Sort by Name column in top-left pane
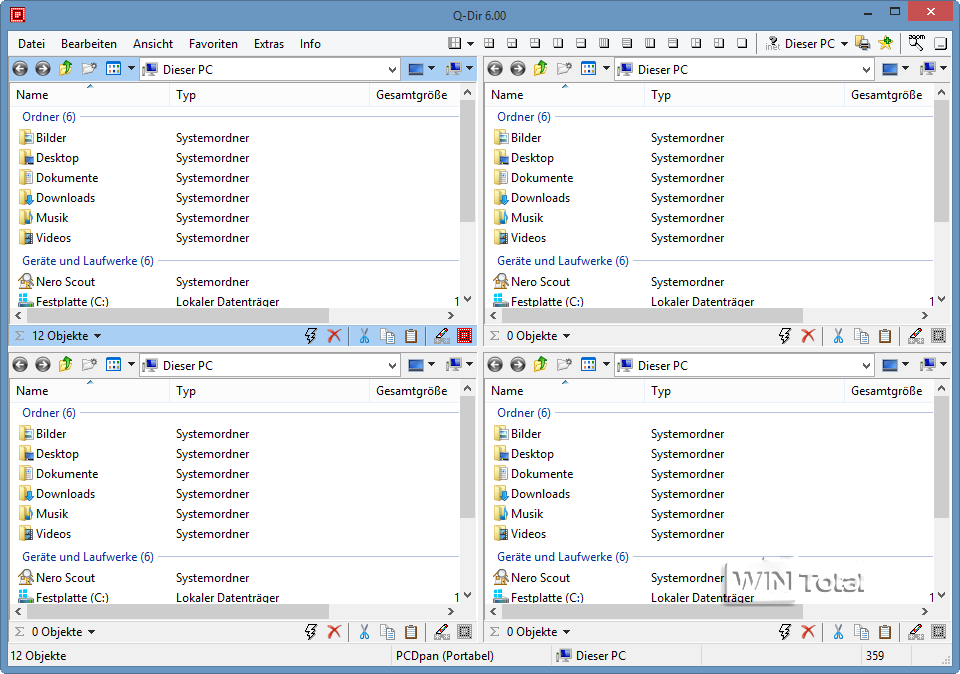This screenshot has height=674, width=960. click(90, 95)
